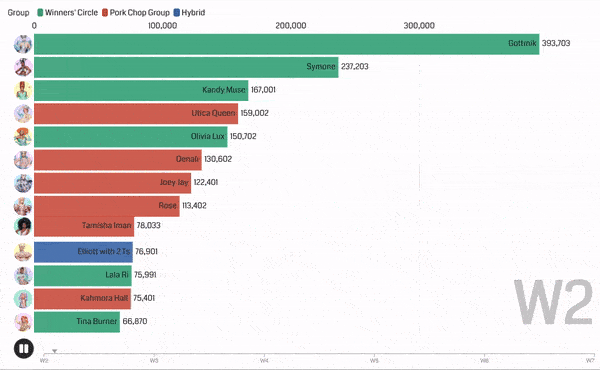Select Kandy Muse's avatar icon
The width and height of the screenshot is (600, 370).
pyautogui.click(x=23, y=91)
